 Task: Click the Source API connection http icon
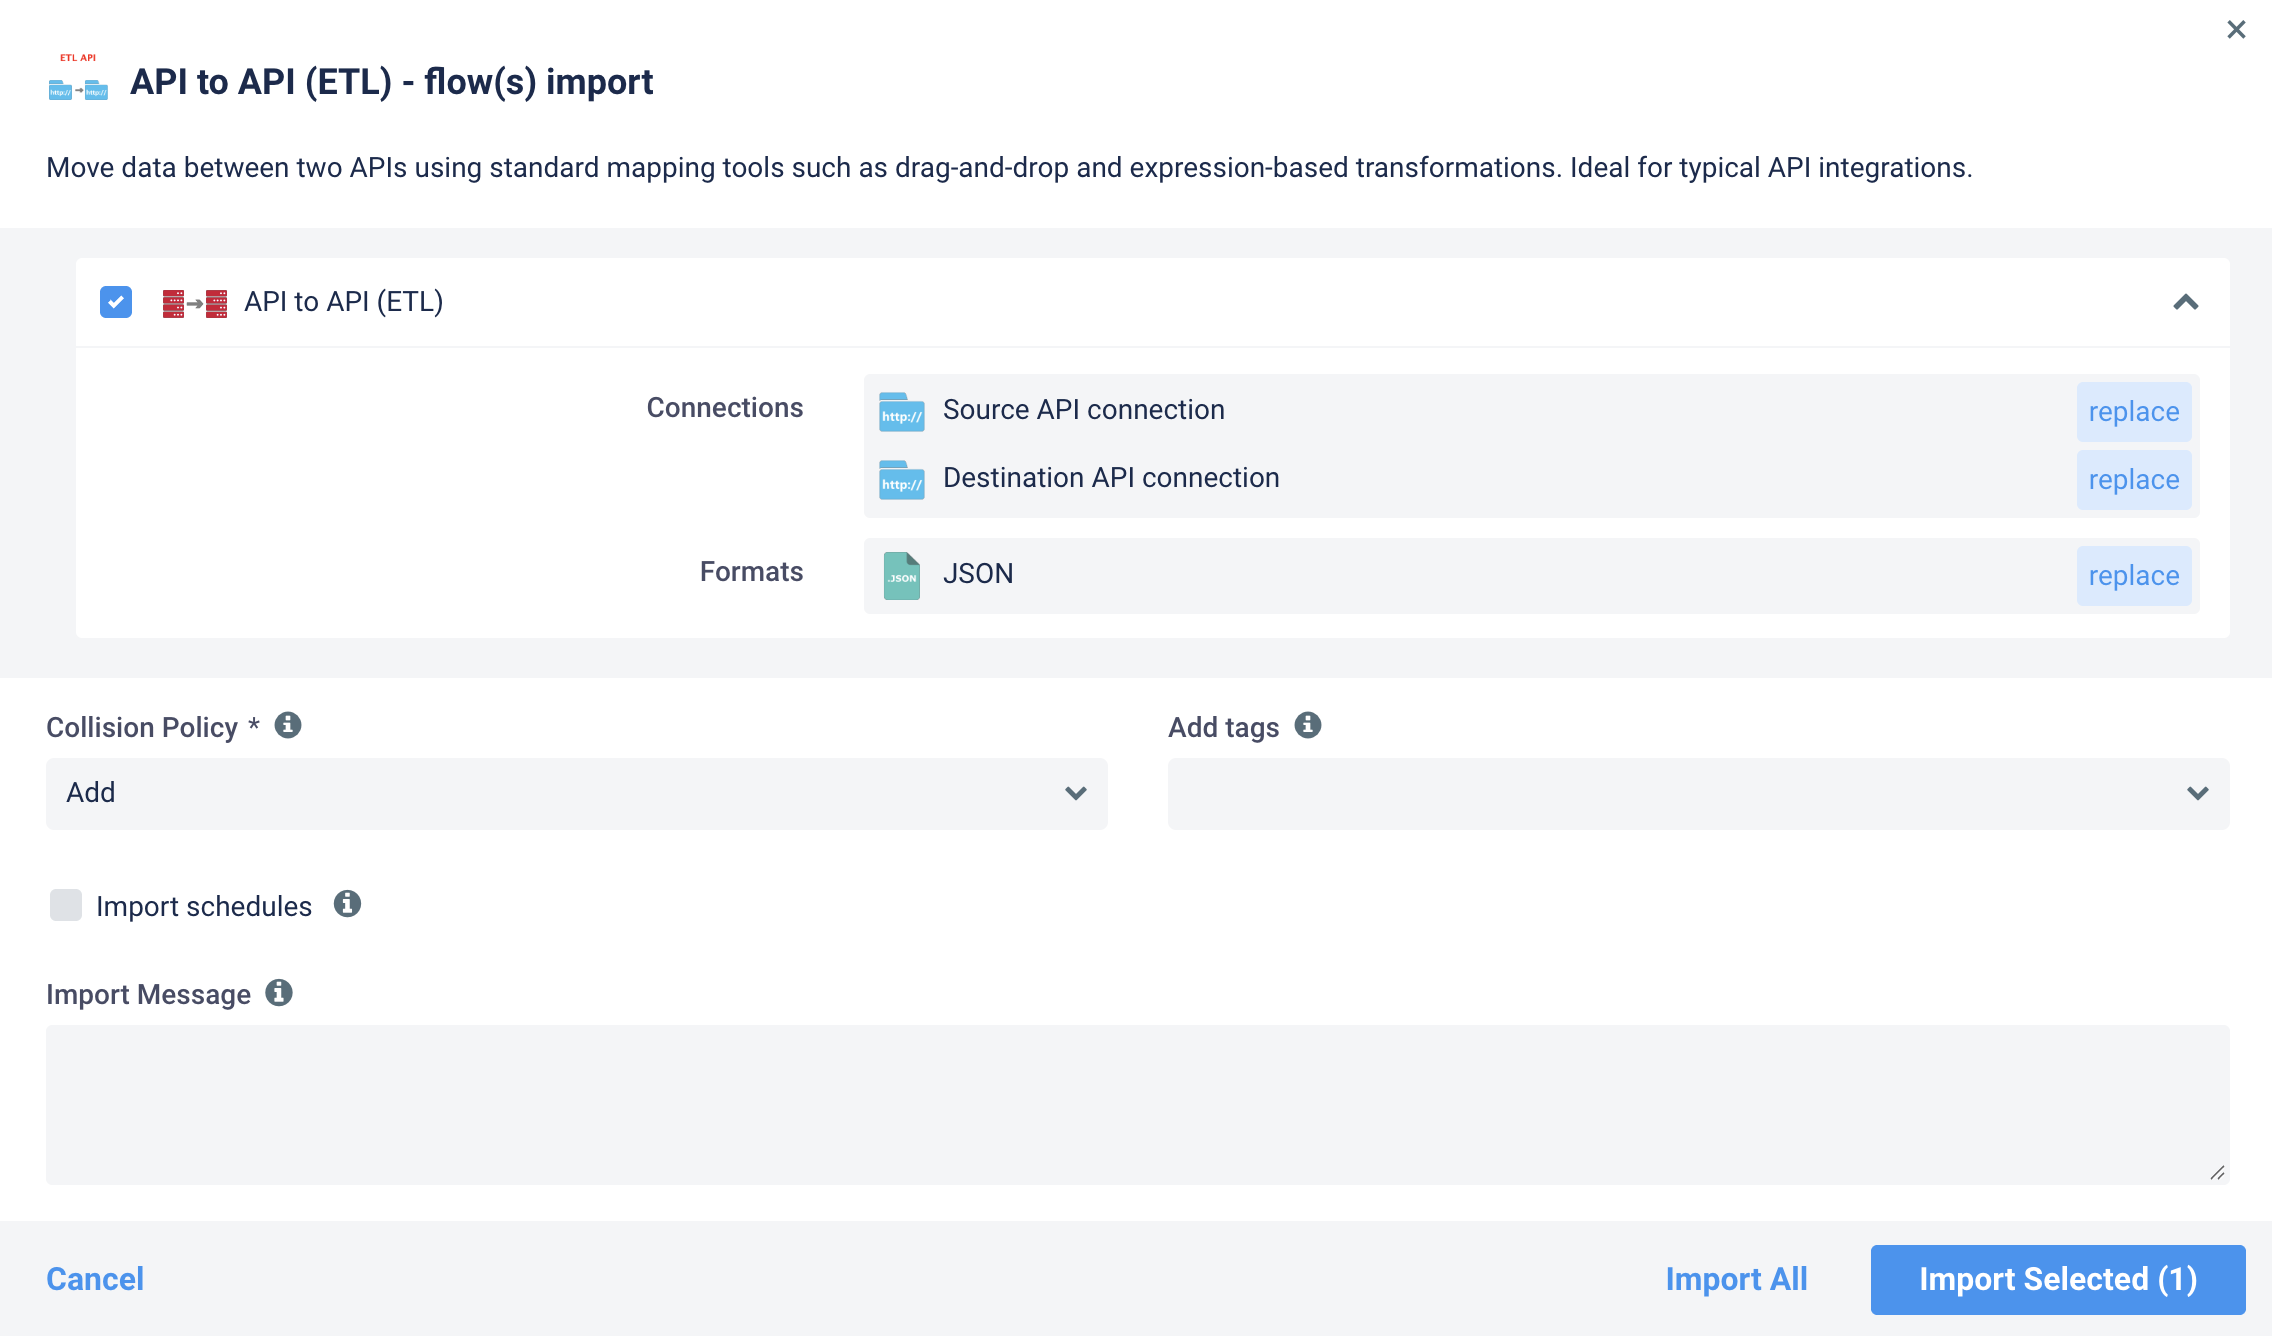[x=901, y=411]
